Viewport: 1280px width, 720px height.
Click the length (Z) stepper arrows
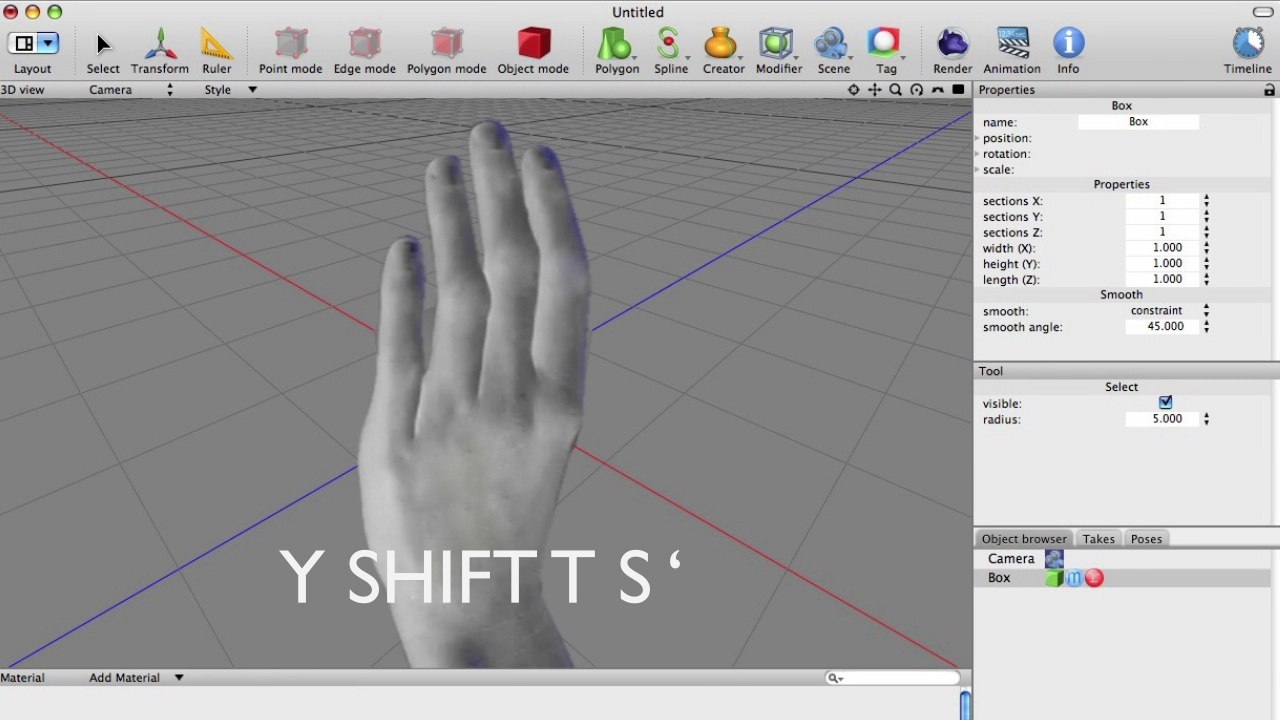tap(1206, 279)
